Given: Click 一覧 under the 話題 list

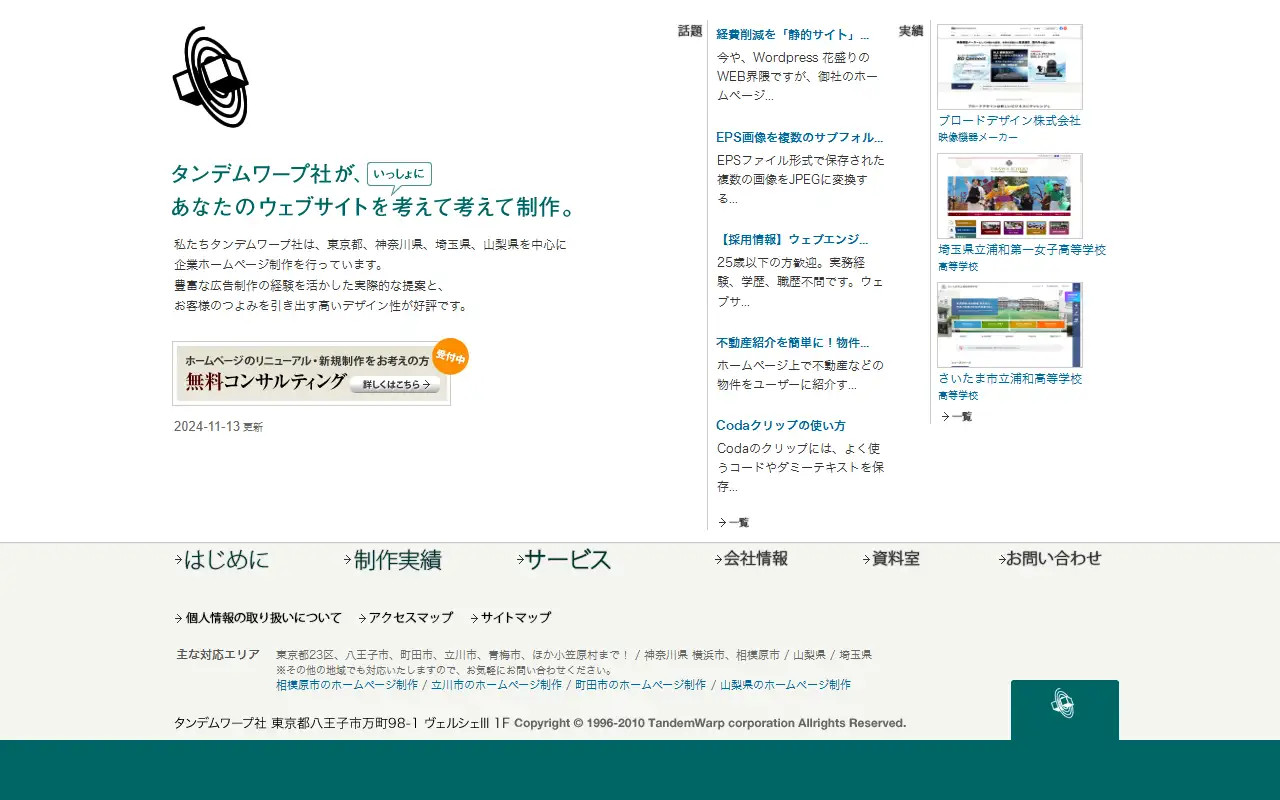Looking at the screenshot, I should [x=733, y=522].
